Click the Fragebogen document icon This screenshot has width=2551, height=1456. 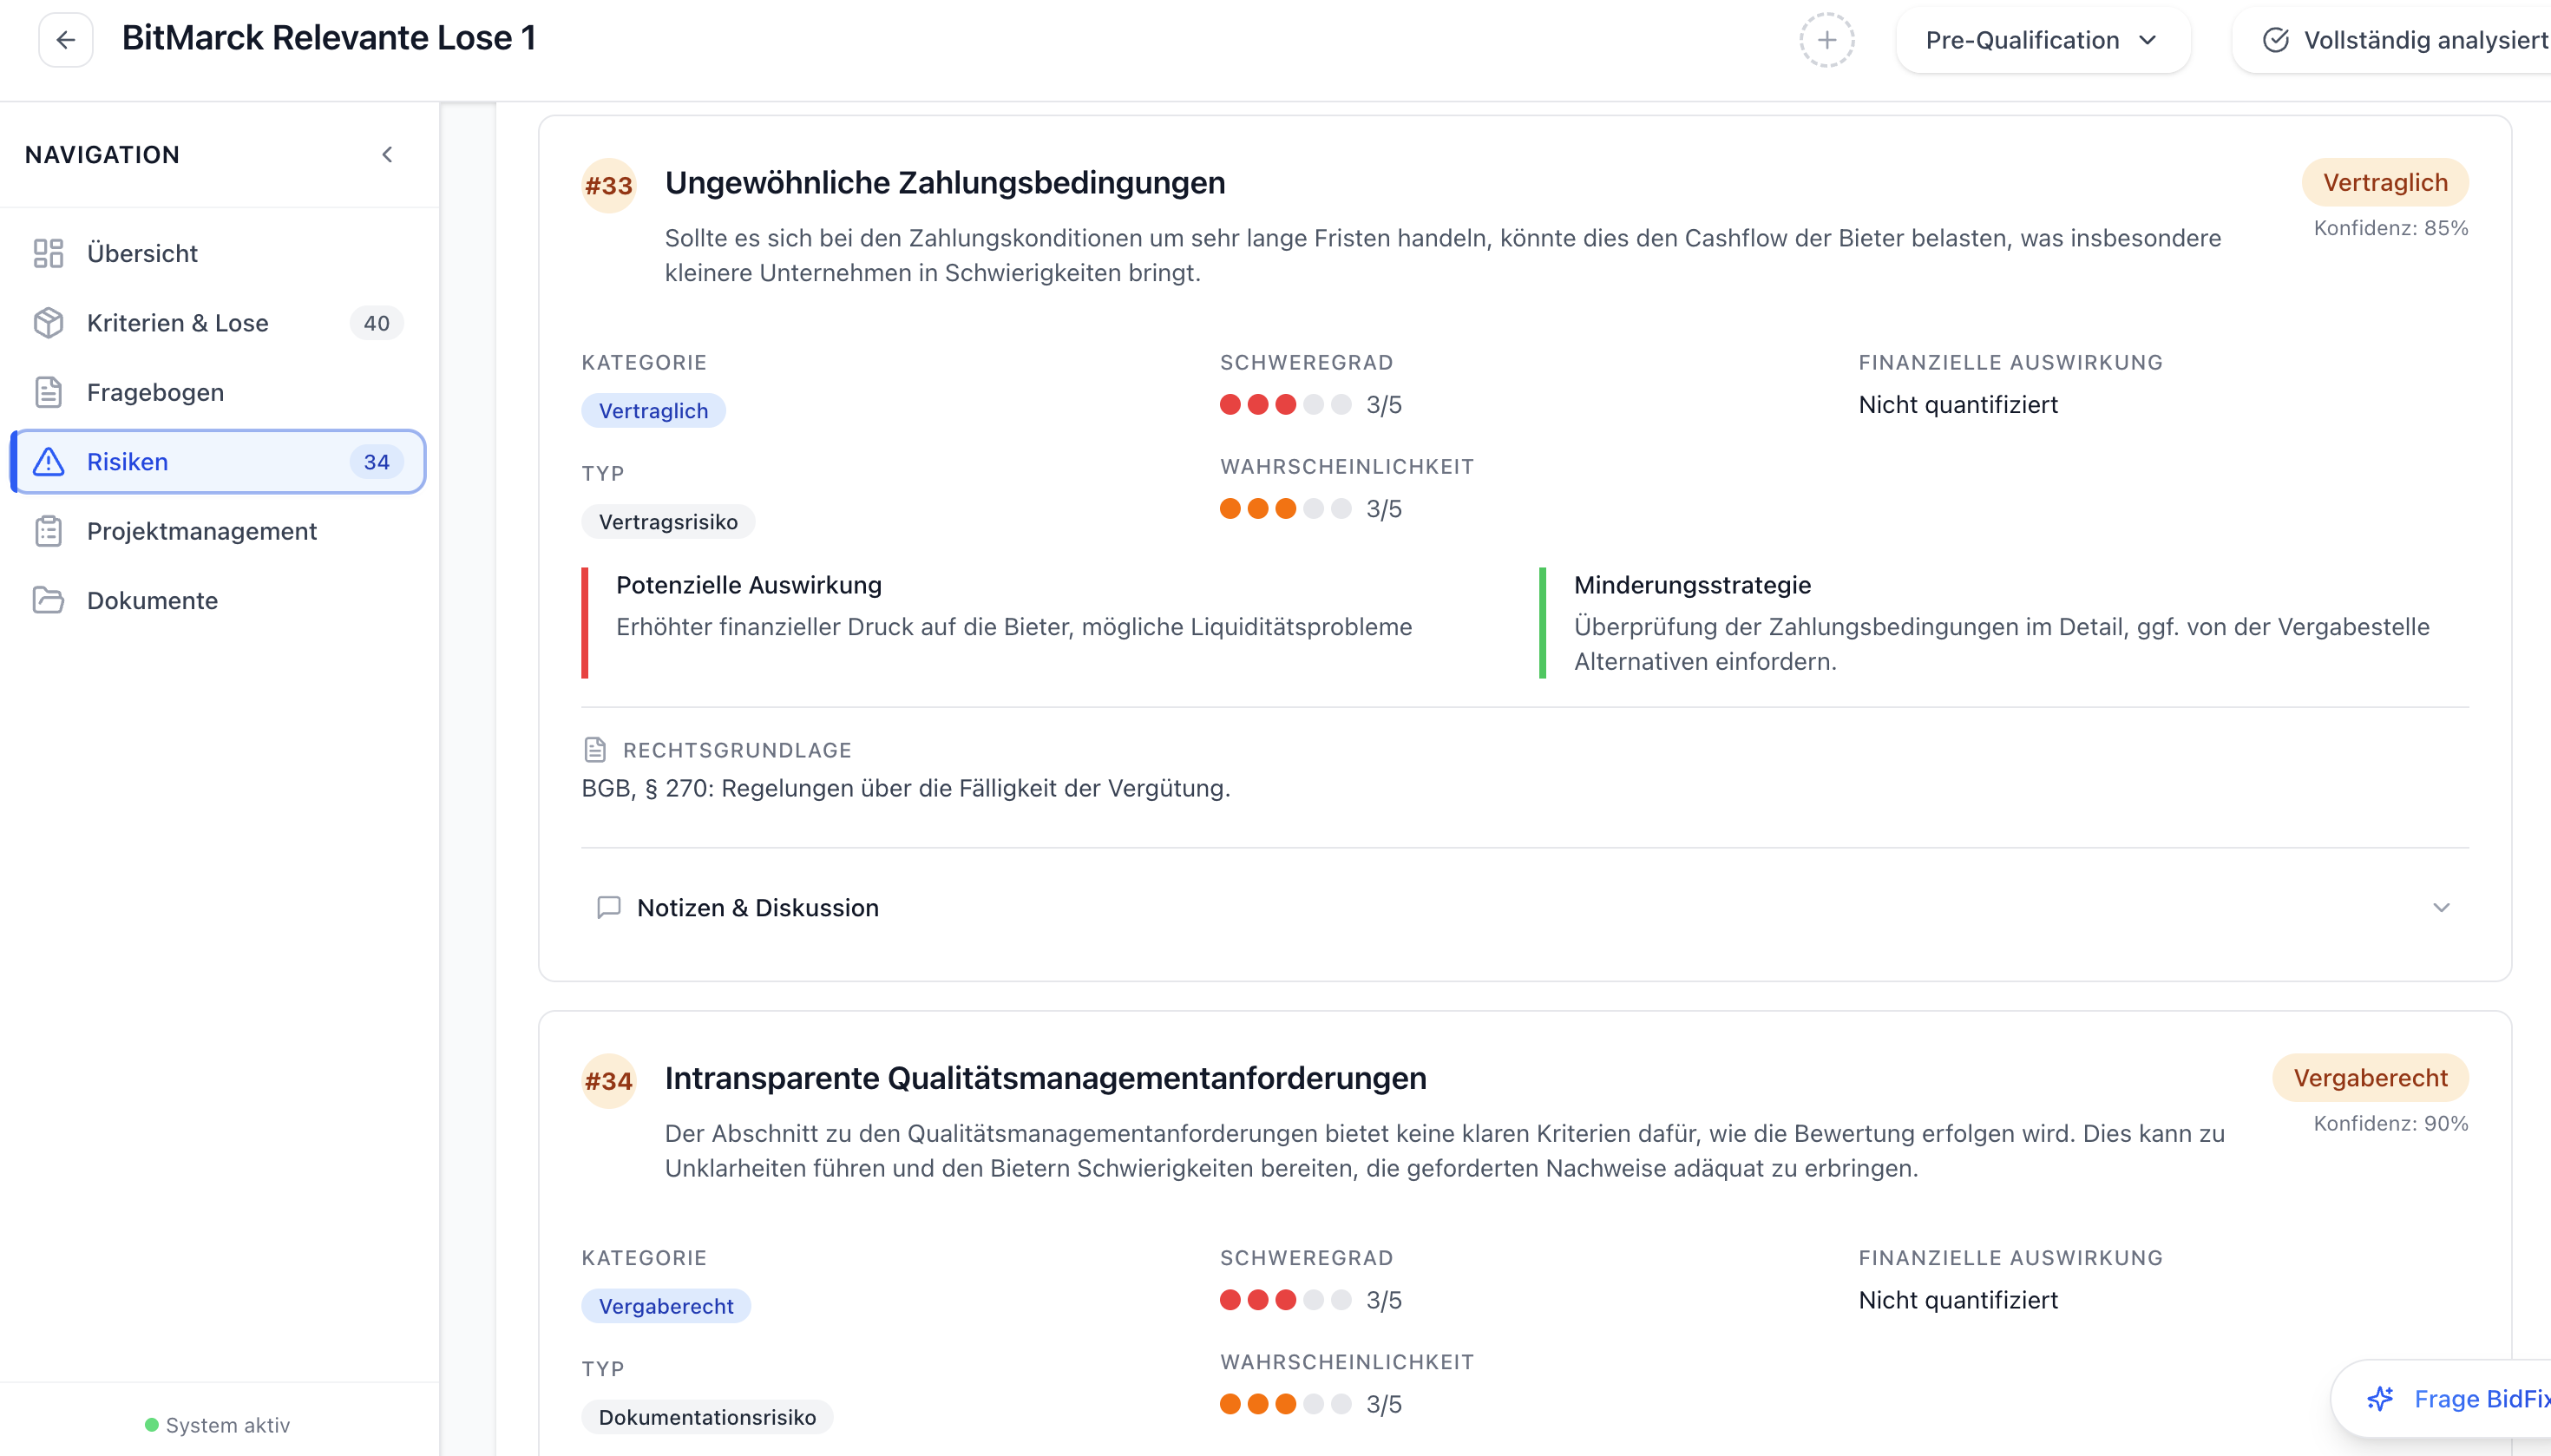[48, 392]
